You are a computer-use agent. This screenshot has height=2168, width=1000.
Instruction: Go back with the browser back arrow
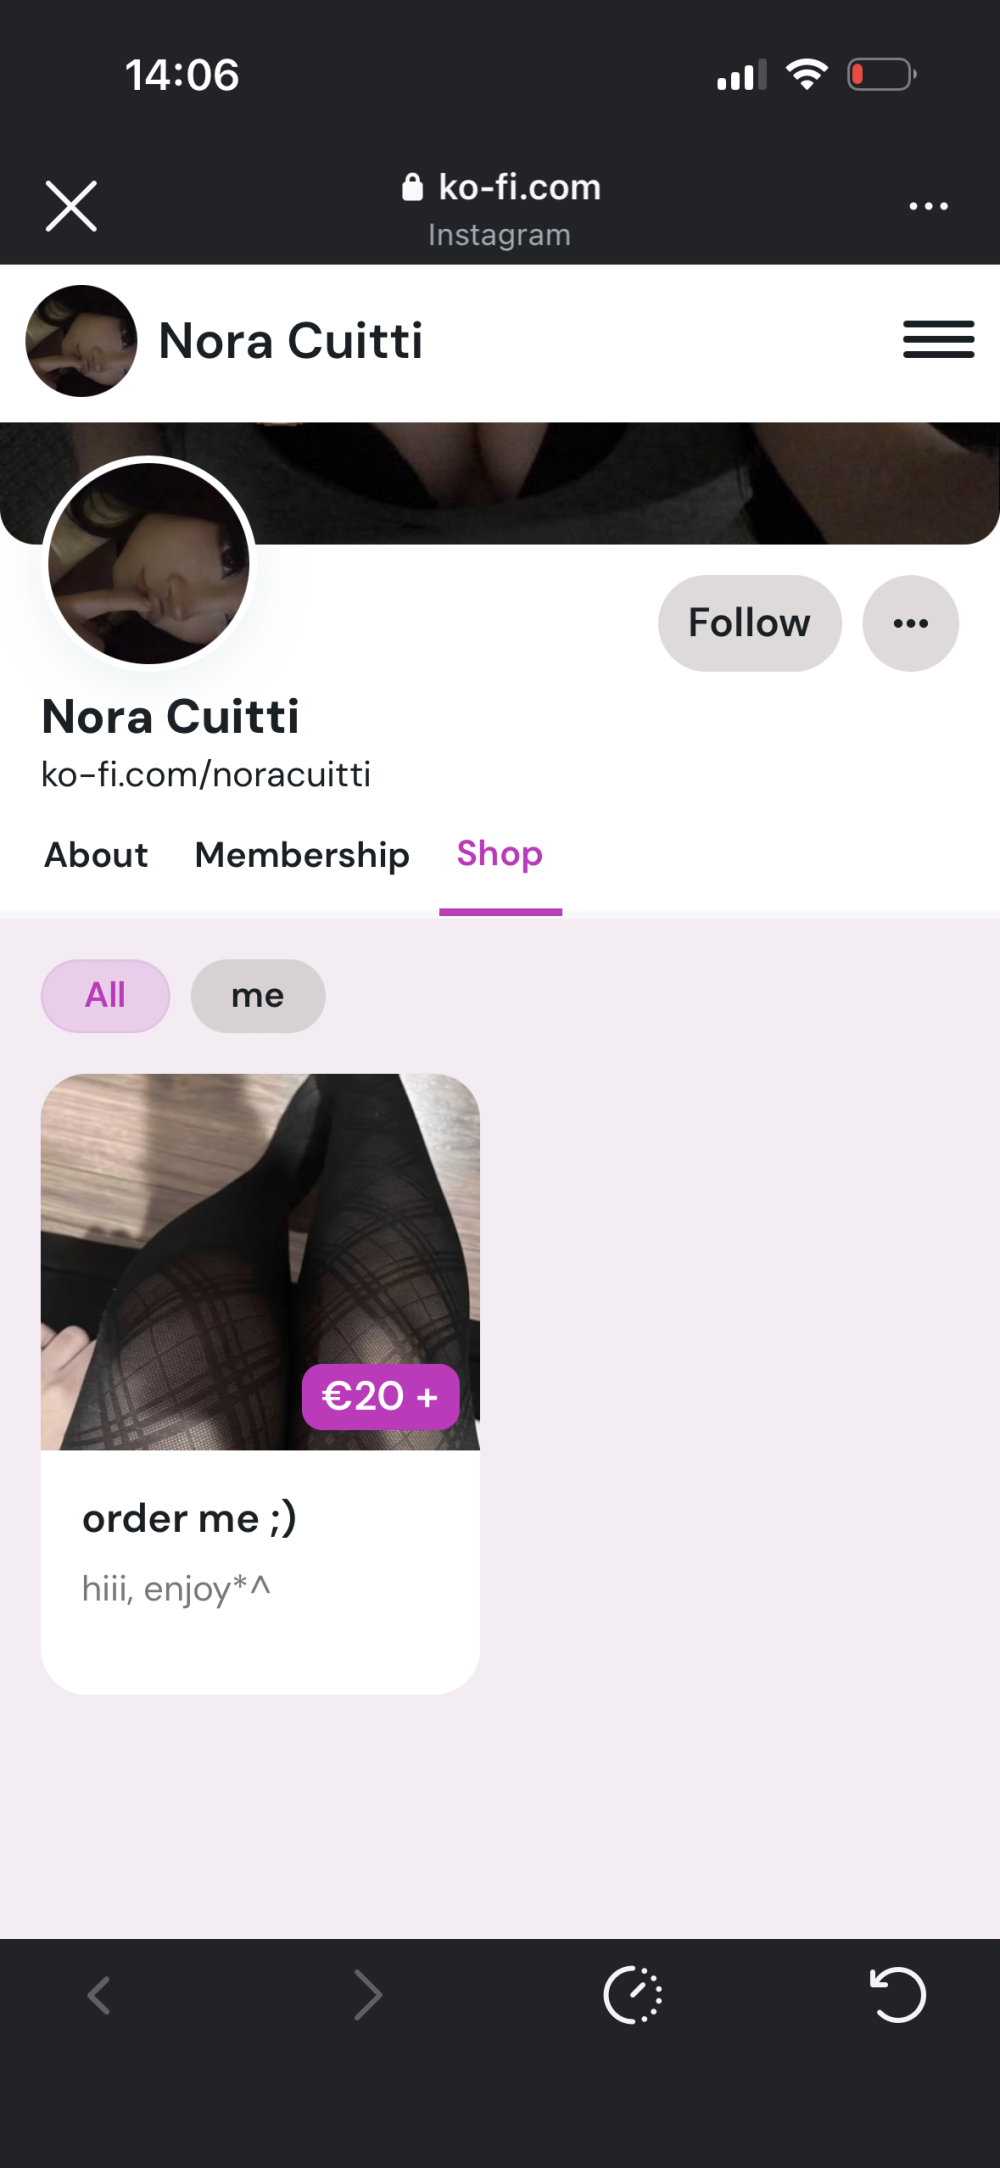(98, 1995)
